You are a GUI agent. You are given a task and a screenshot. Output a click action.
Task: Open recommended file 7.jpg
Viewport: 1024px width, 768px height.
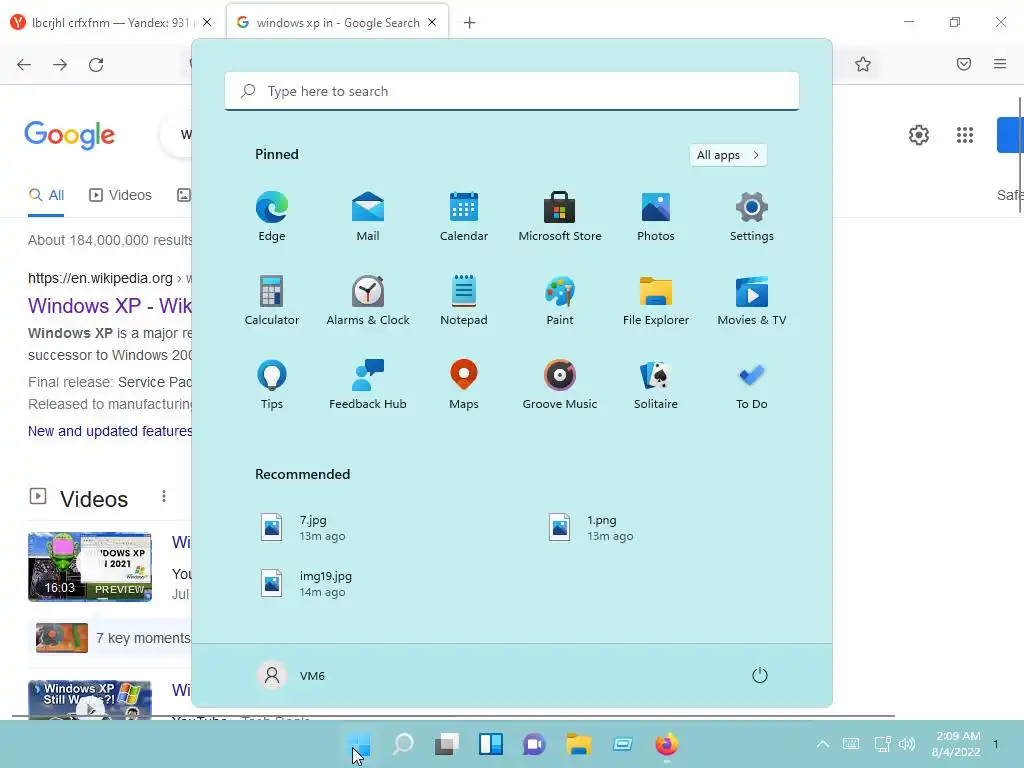[304, 528]
